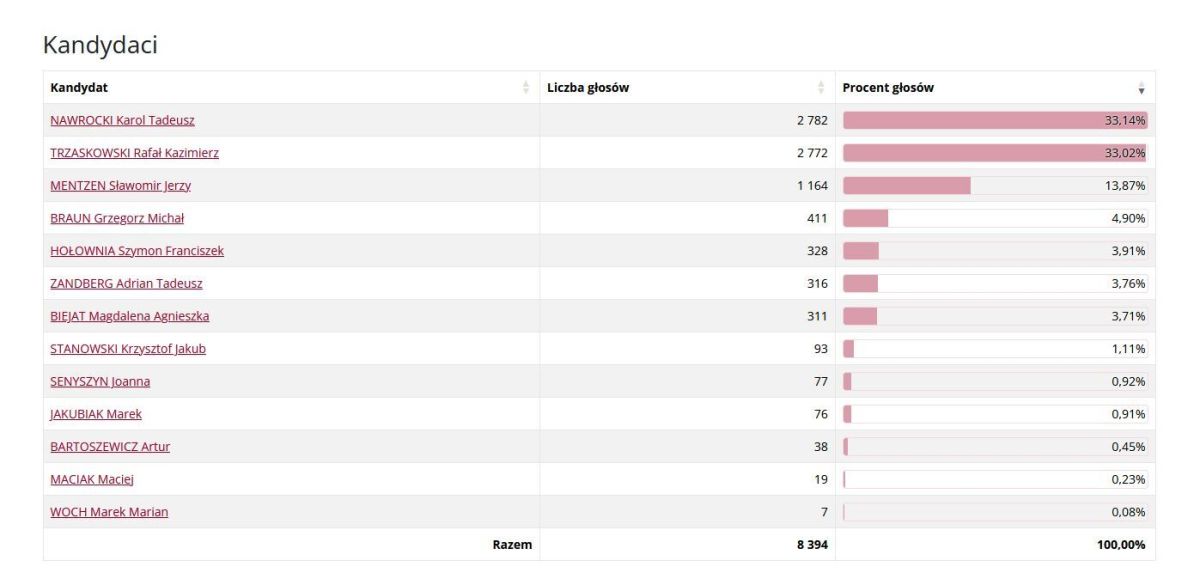This screenshot has width=1200, height=579.
Task: Open NAWROCKI Karol Tadeusz candidate link
Action: pyautogui.click(x=122, y=121)
